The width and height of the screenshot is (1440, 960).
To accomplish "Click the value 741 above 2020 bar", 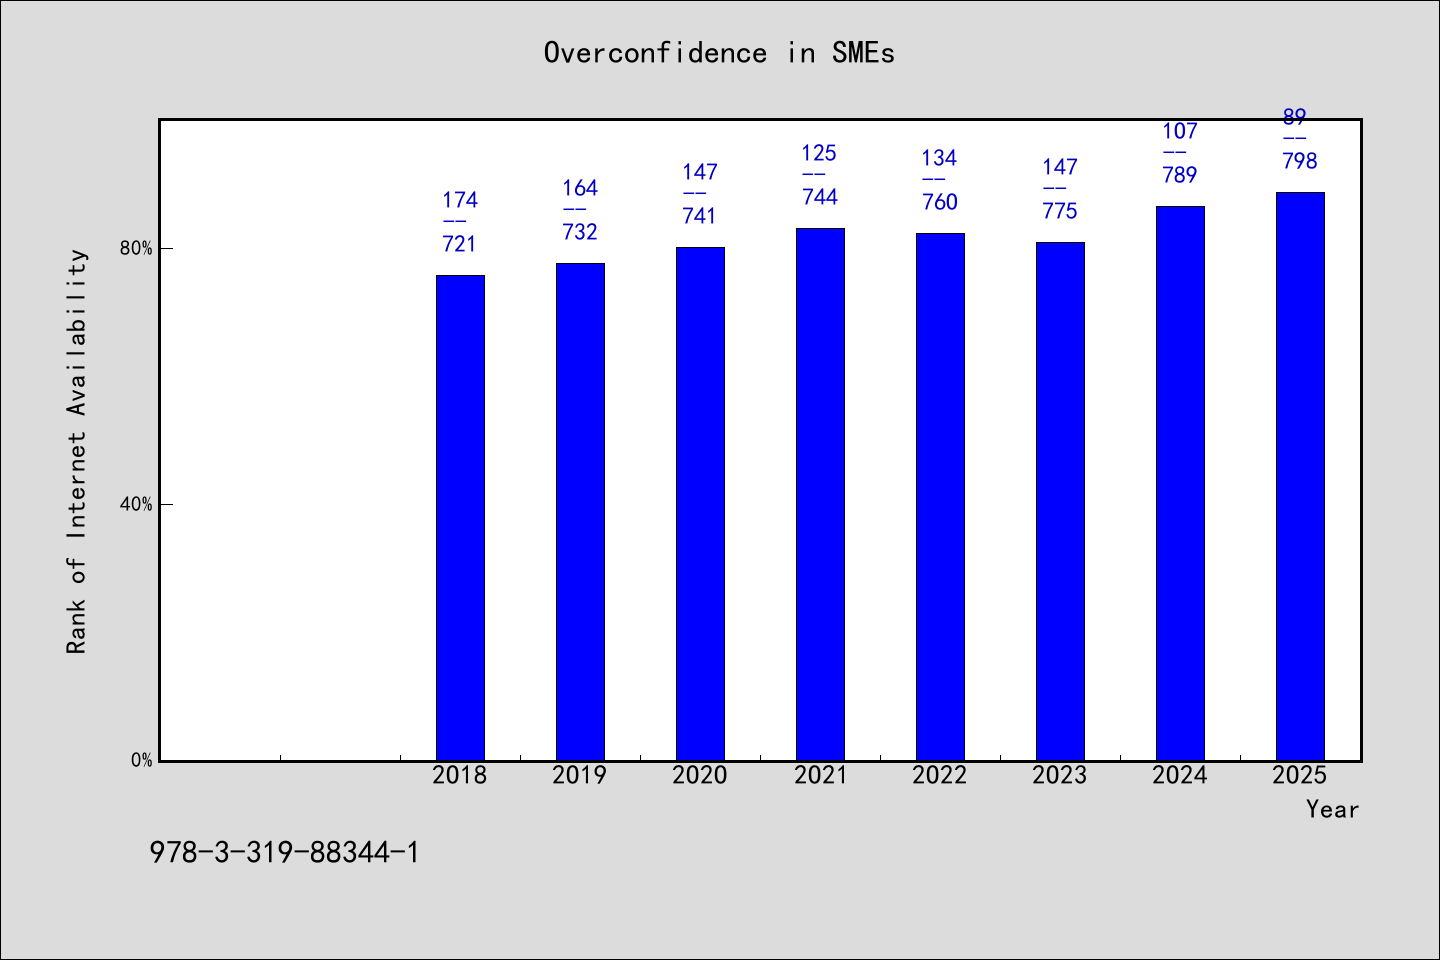I will [x=700, y=216].
